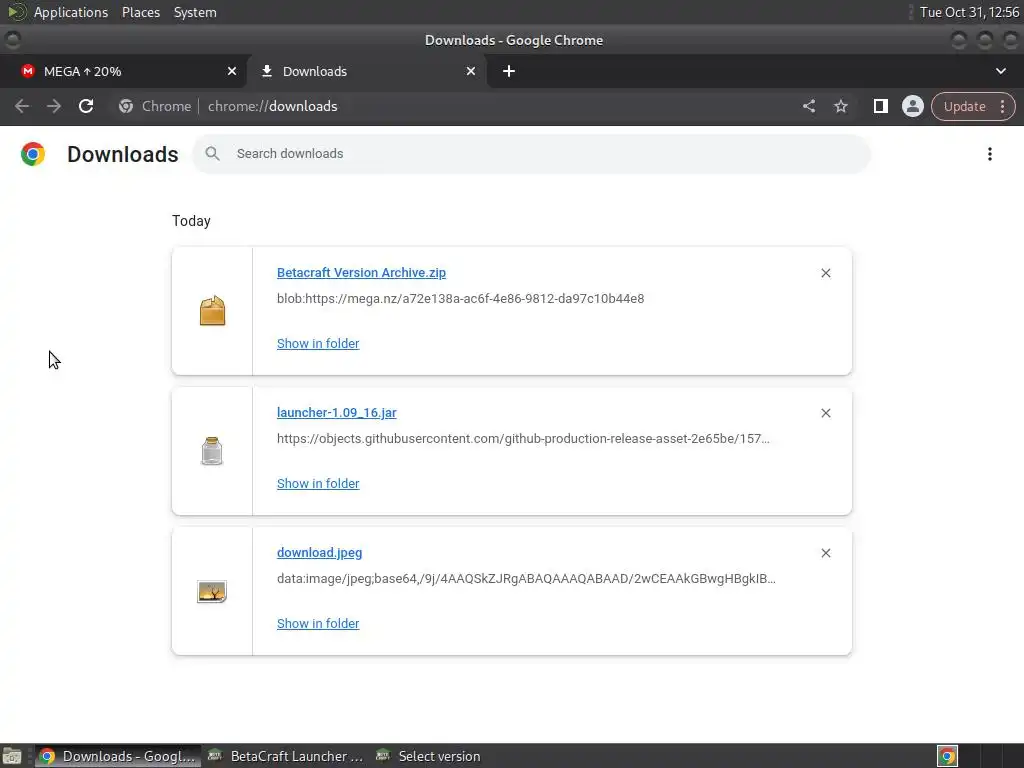Close the Downloads tab
The width and height of the screenshot is (1024, 768).
pyautogui.click(x=471, y=71)
